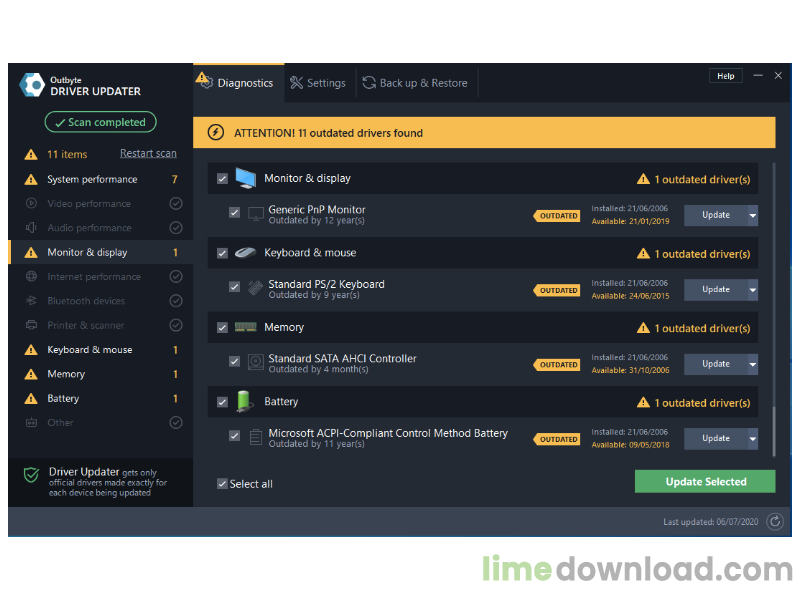Click Update Selected button
This screenshot has height=600, width=800.
pos(705,482)
